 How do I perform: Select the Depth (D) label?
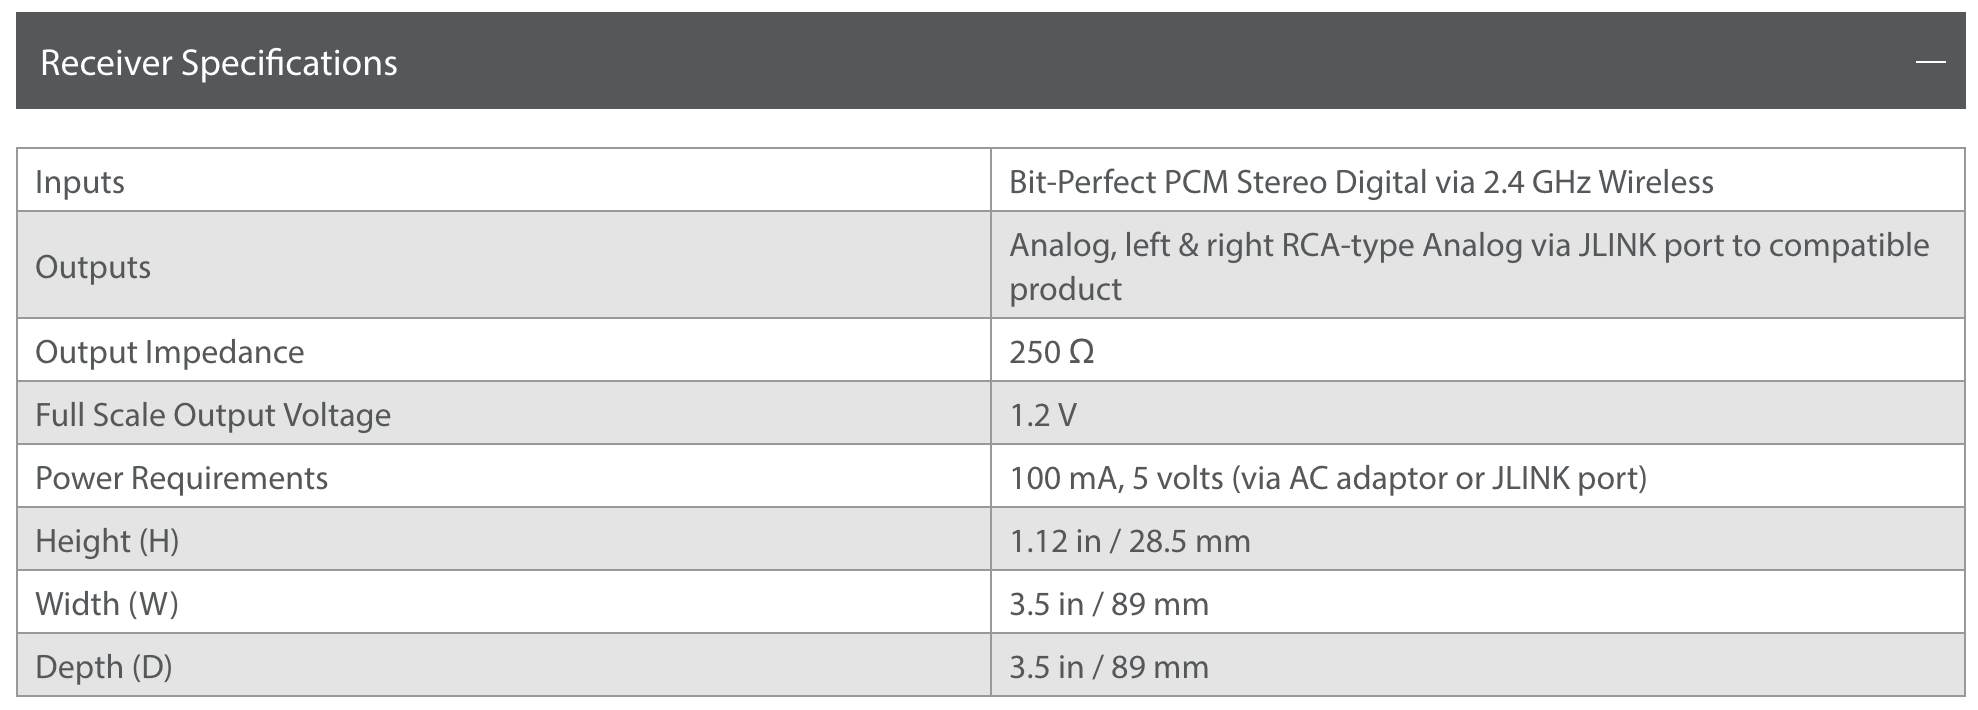pos(104,667)
